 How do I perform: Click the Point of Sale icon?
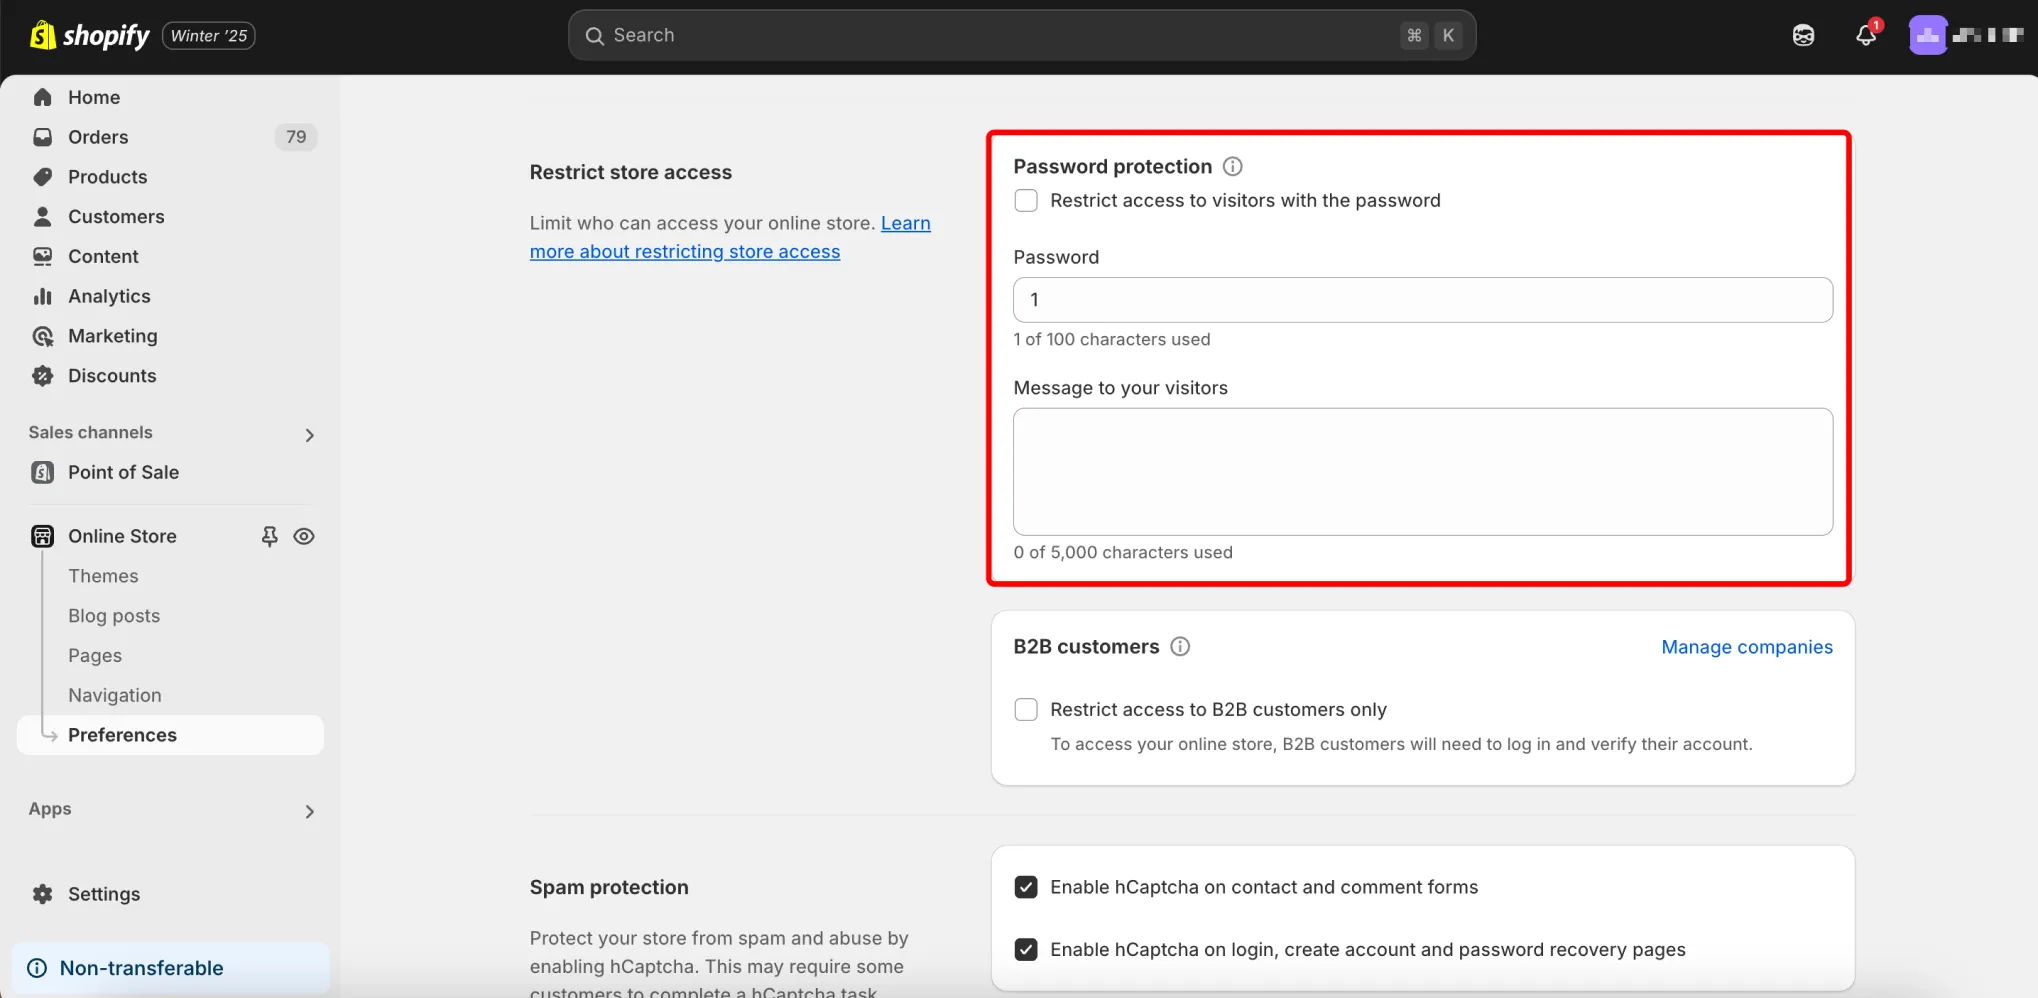click(42, 472)
